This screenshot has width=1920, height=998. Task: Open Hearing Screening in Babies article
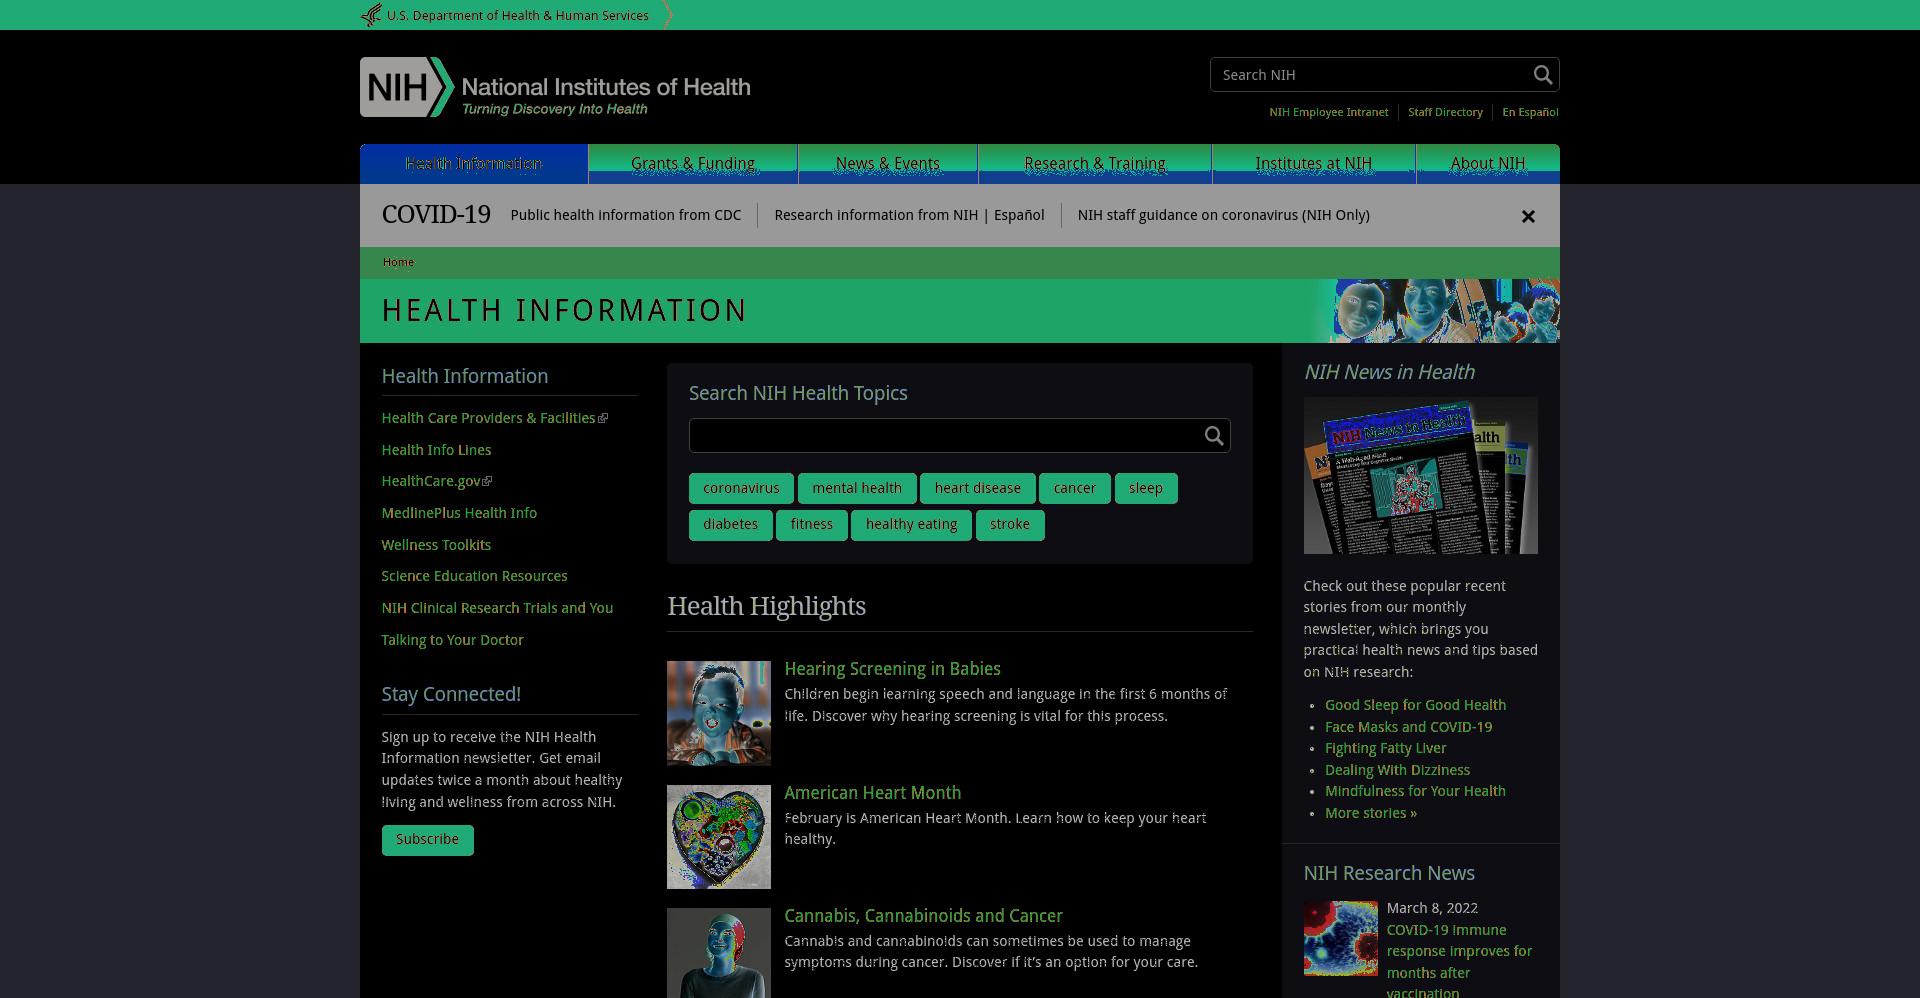tap(892, 669)
